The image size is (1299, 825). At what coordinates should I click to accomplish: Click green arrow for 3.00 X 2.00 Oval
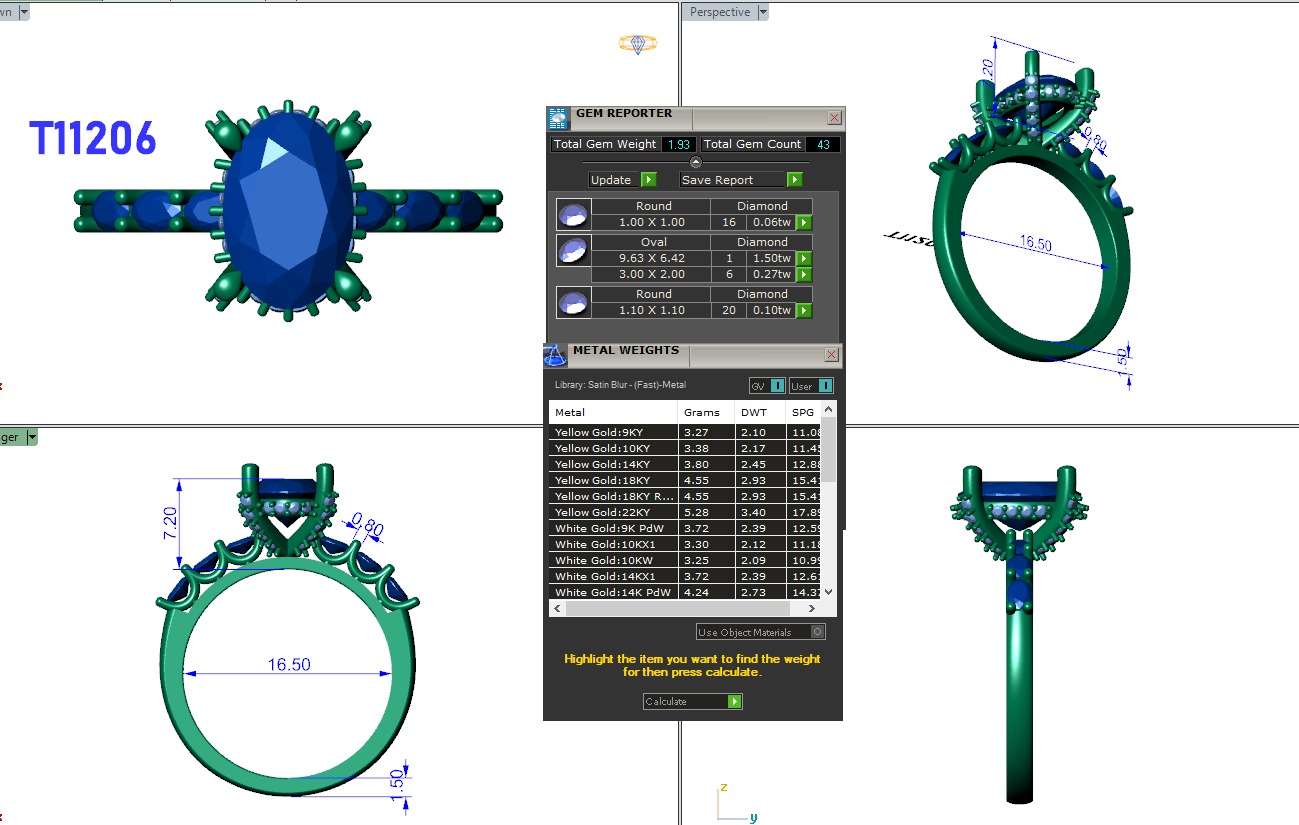pos(803,275)
